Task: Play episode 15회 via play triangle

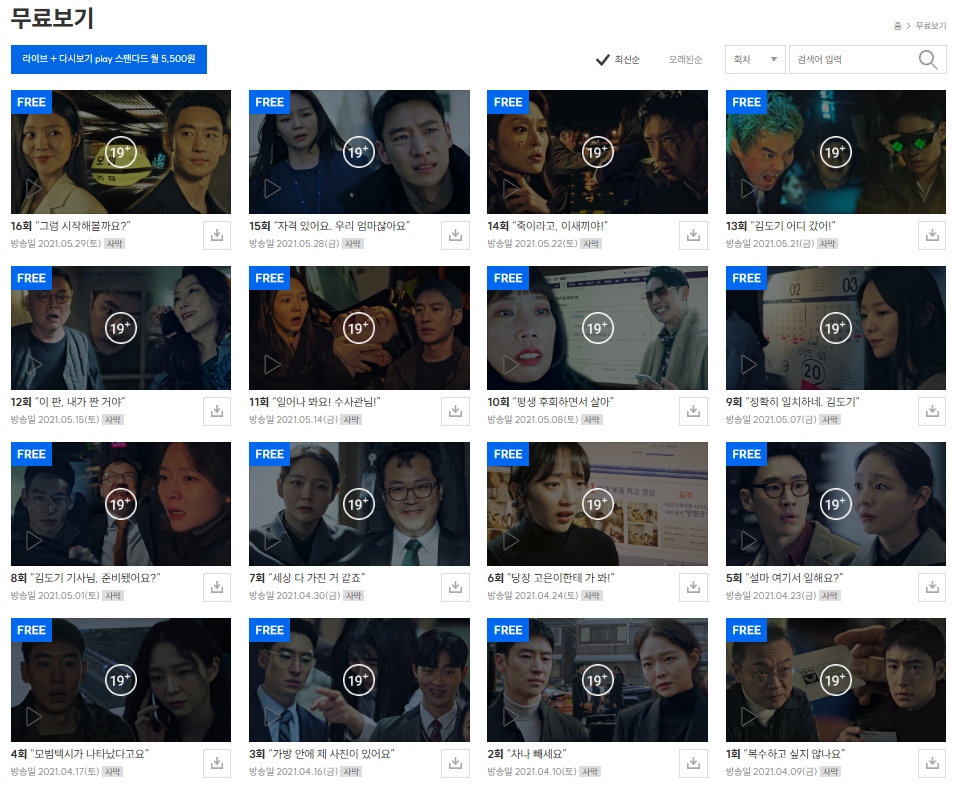Action: click(272, 188)
